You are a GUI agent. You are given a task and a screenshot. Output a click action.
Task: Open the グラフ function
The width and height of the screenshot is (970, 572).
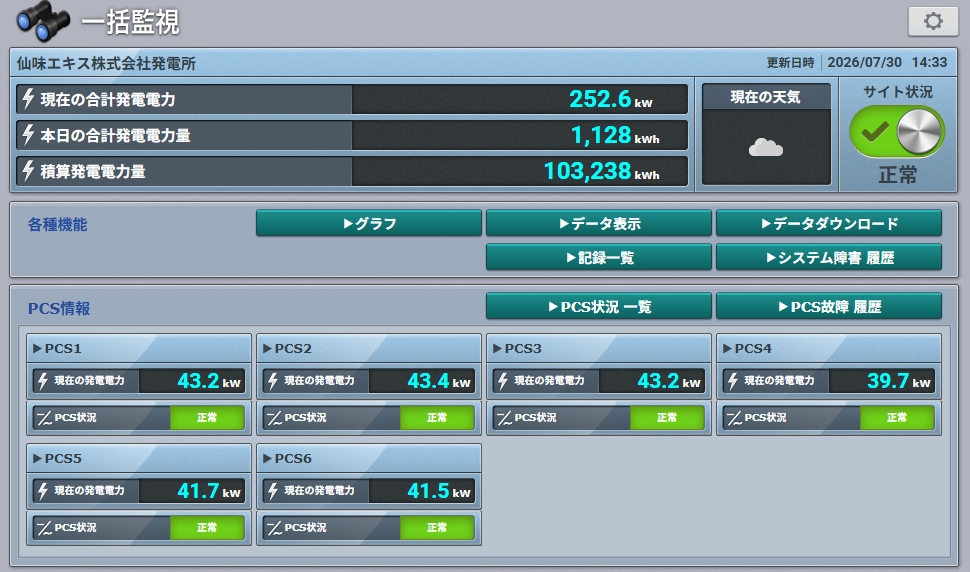click(369, 223)
